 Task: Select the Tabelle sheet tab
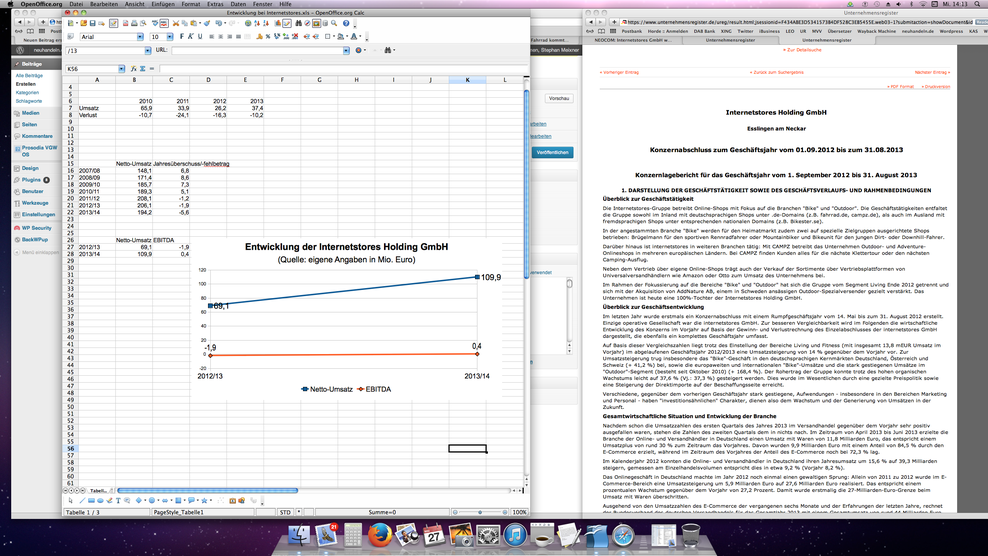99,490
